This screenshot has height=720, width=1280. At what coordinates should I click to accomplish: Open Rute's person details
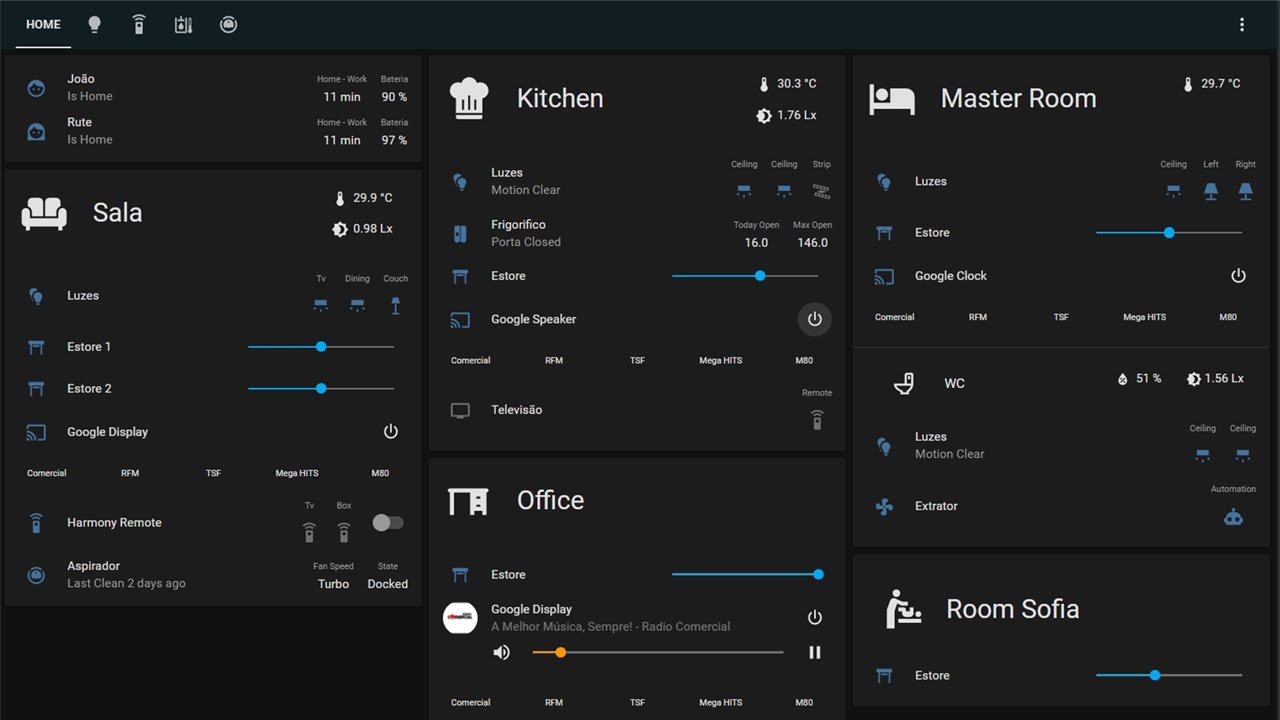(36, 131)
